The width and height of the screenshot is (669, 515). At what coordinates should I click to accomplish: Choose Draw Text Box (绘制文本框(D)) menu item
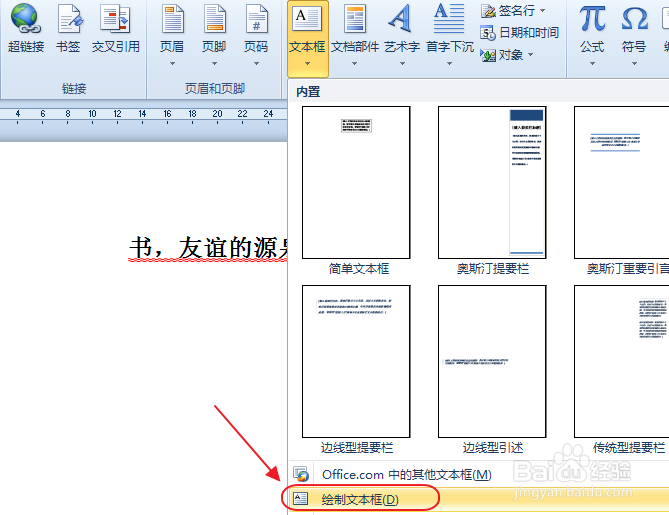pyautogui.click(x=479, y=499)
